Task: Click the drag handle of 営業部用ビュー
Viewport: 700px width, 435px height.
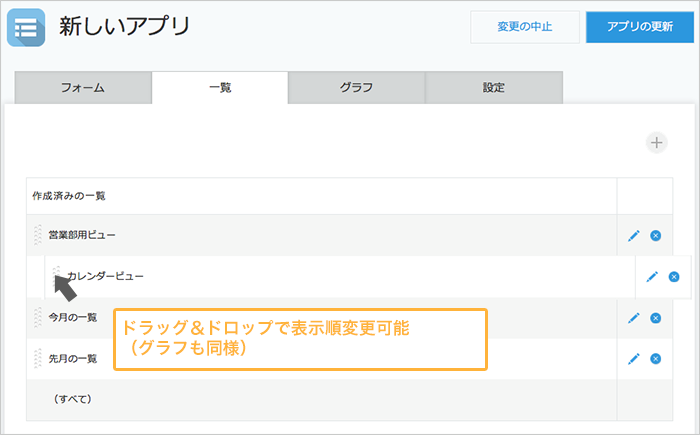Action: coord(38,235)
